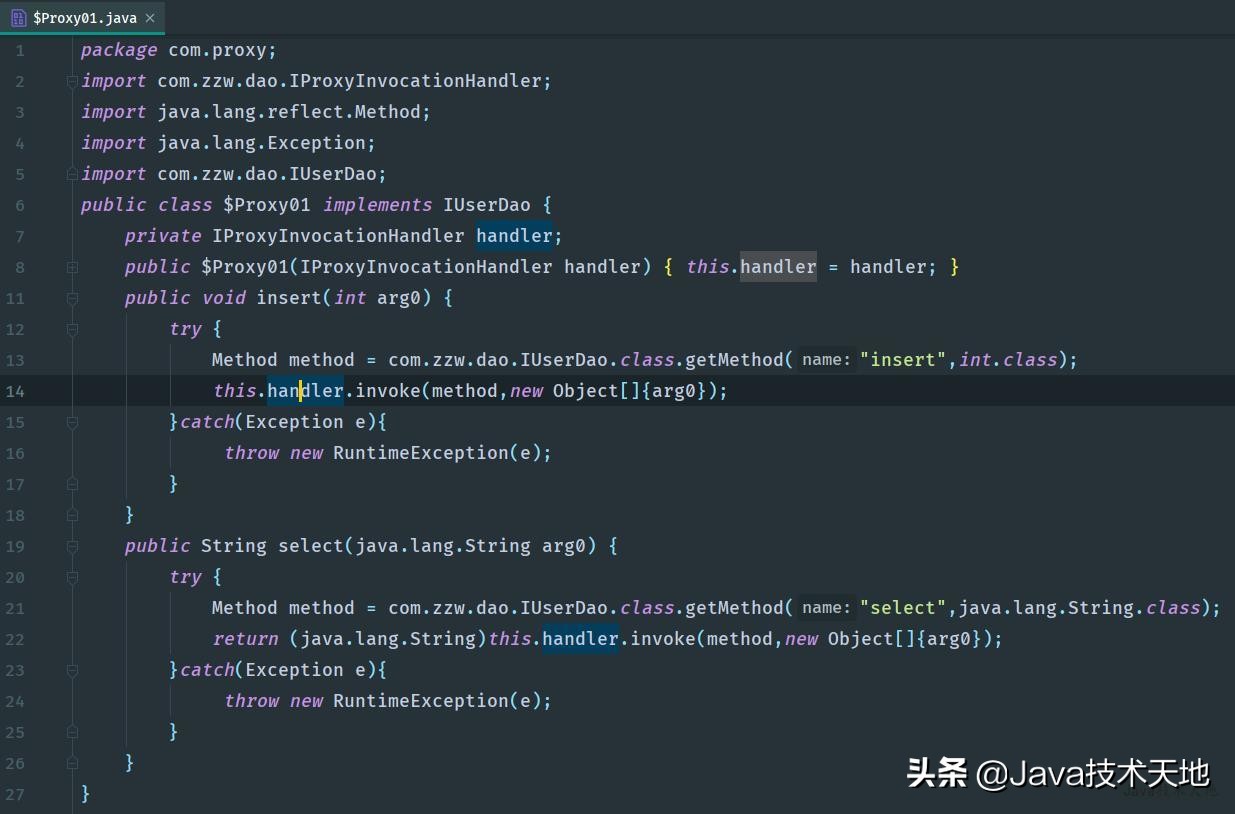Select the $Proxy01.java tab label
Image resolution: width=1235 pixels, height=814 pixels.
click(x=85, y=17)
